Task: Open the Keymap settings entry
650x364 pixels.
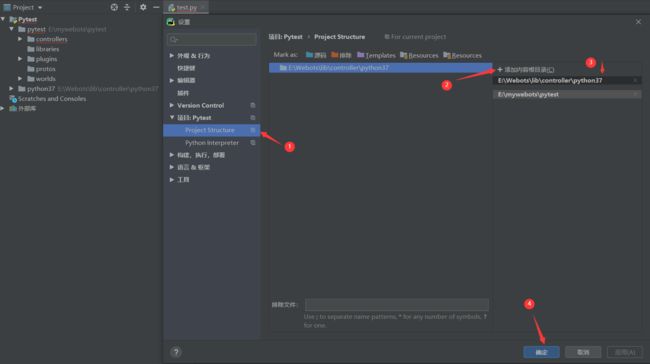Action: [x=186, y=68]
